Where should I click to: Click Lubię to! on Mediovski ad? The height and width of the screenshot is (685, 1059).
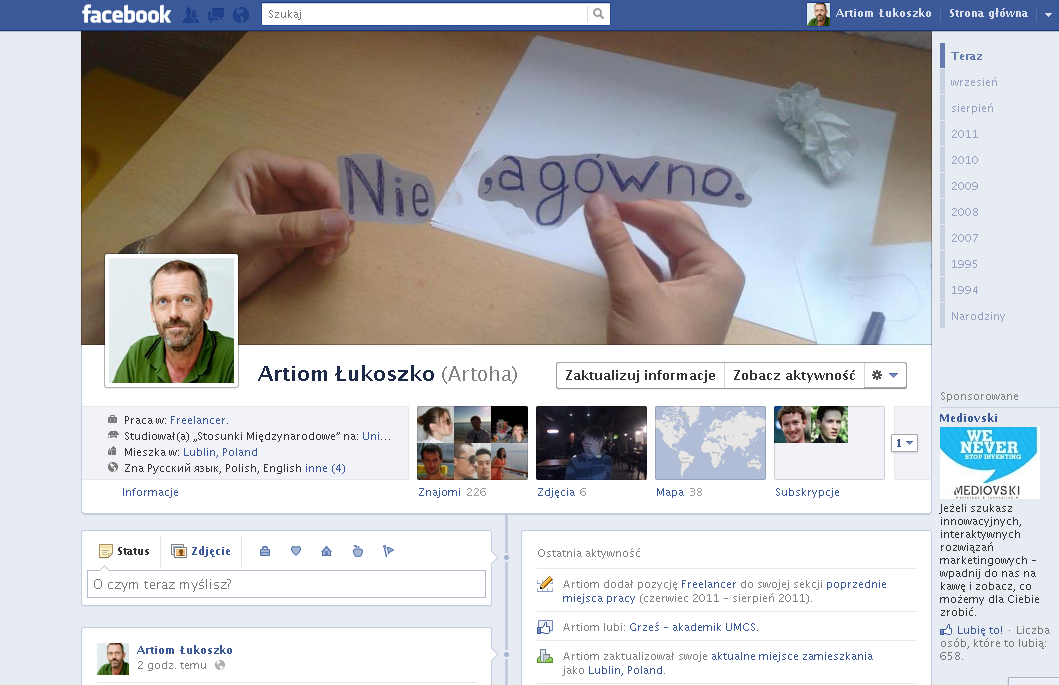[979, 630]
